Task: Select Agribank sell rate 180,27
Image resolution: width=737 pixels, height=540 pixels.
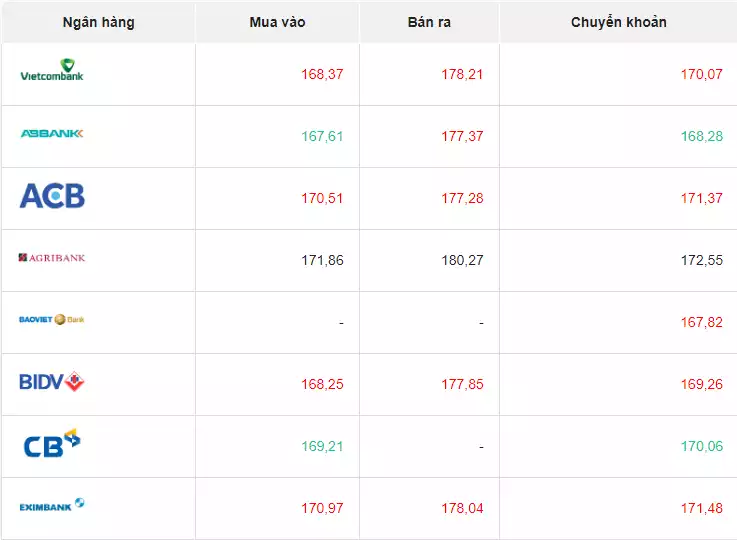Action: (462, 260)
